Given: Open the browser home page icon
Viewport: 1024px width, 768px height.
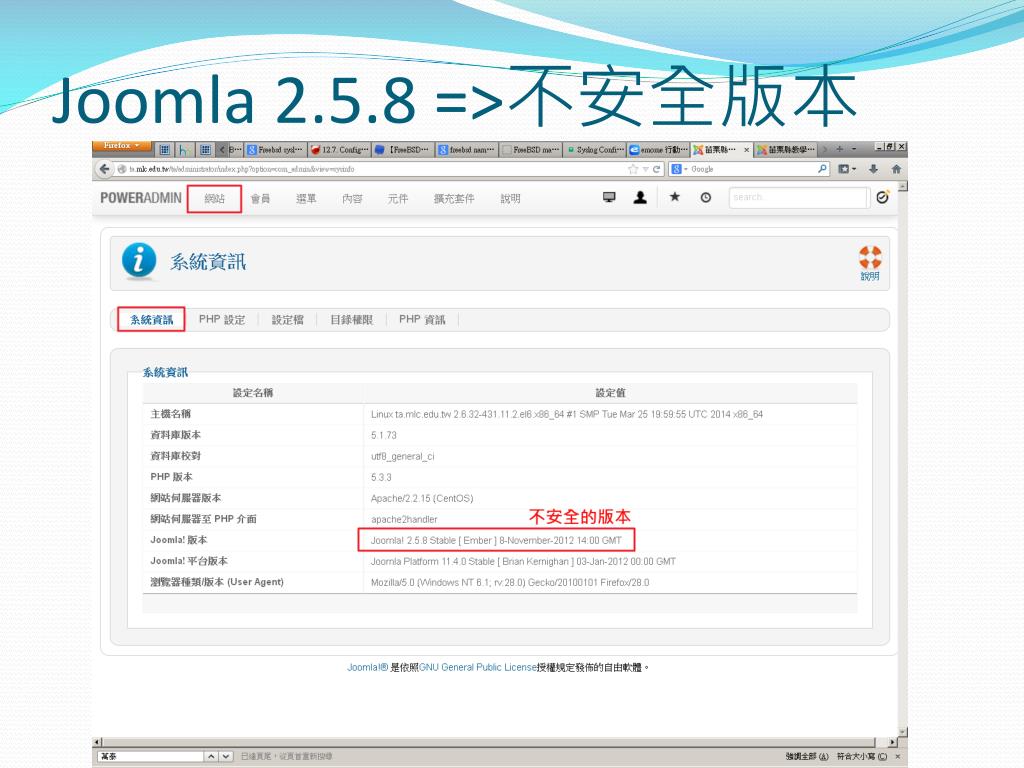Looking at the screenshot, I should click(896, 169).
